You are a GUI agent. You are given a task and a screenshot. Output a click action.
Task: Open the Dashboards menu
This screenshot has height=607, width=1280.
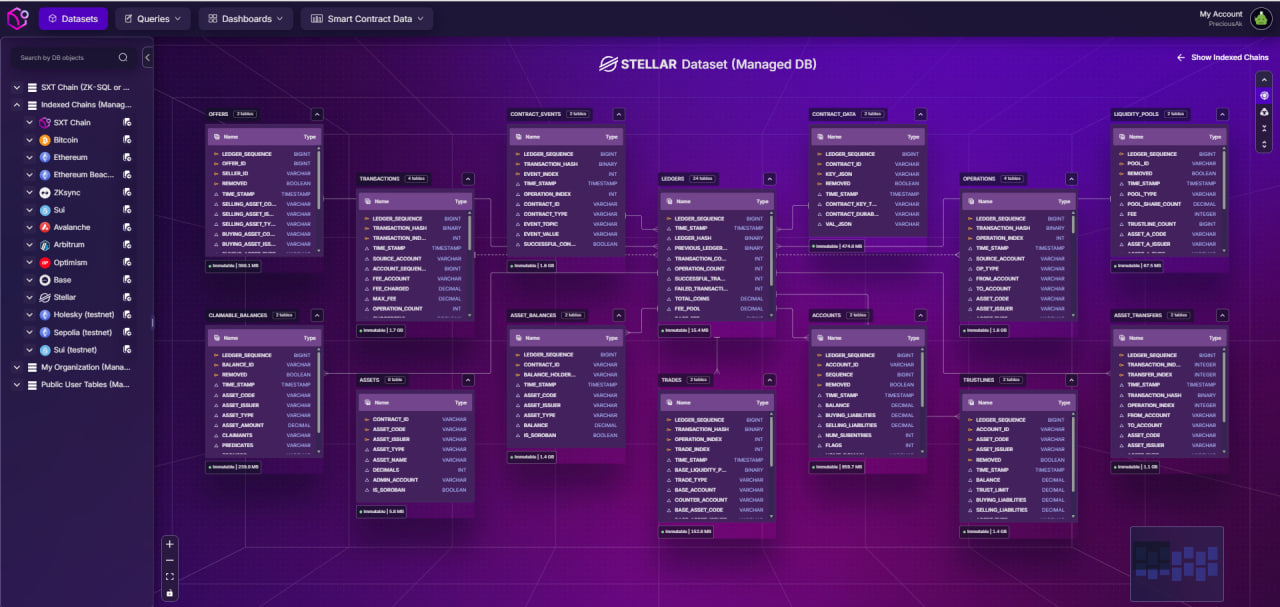pos(246,18)
